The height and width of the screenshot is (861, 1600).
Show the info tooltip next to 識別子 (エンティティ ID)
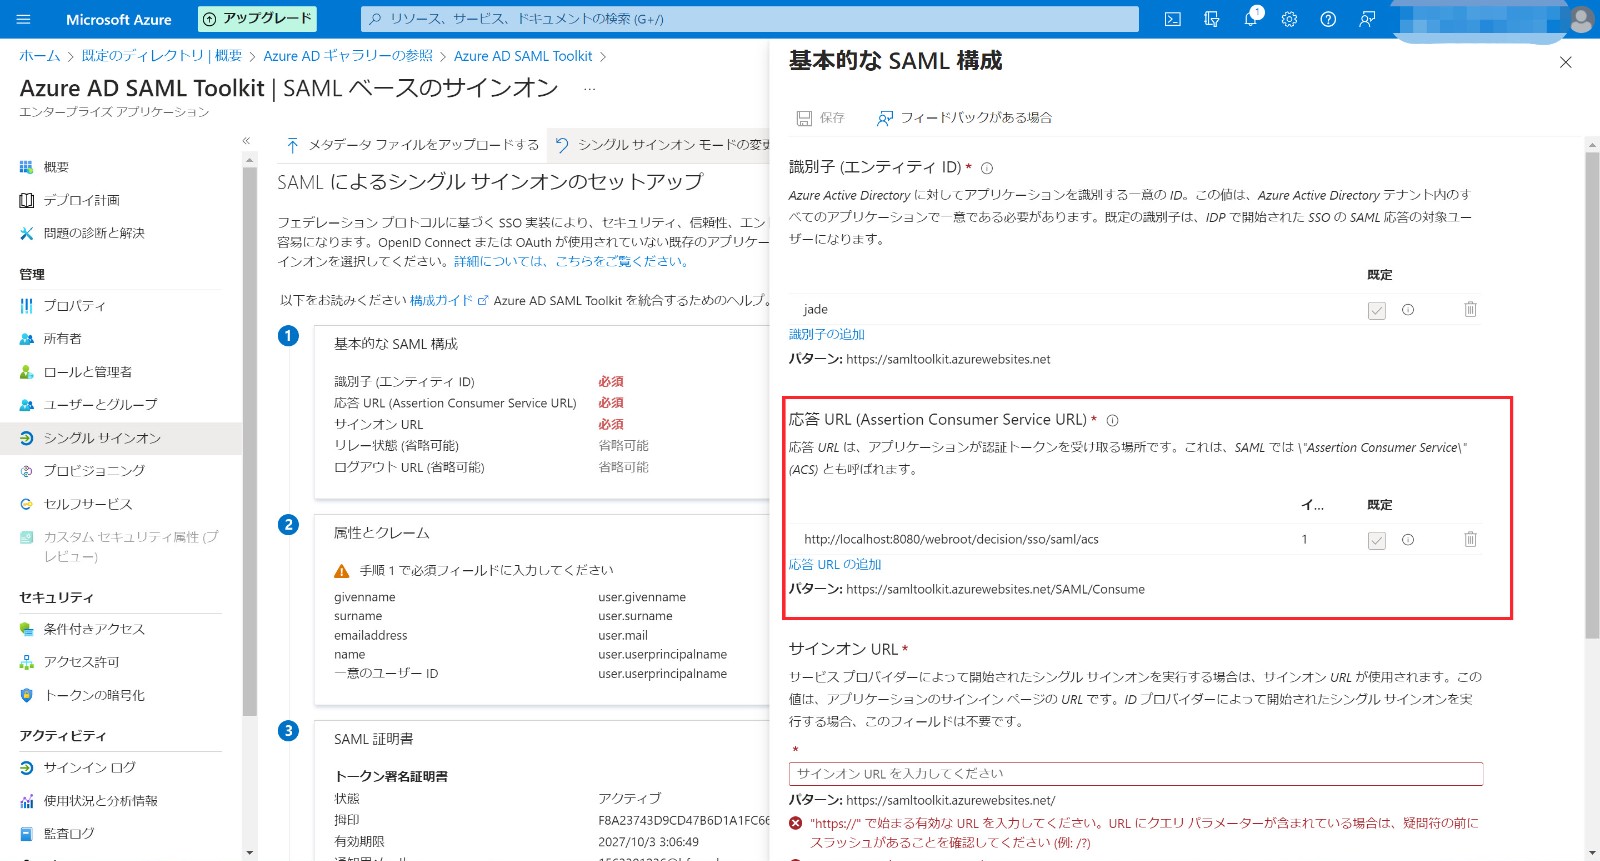pos(987,168)
